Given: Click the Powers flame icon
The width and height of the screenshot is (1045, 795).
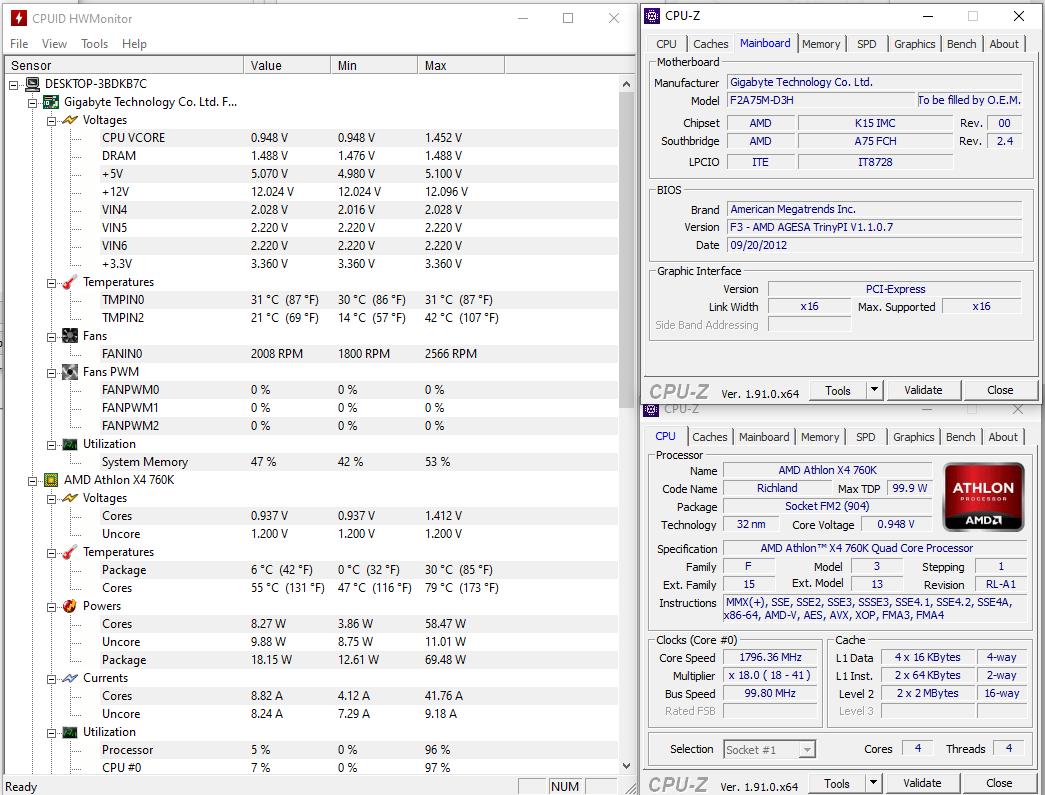Looking at the screenshot, I should click(69, 606).
